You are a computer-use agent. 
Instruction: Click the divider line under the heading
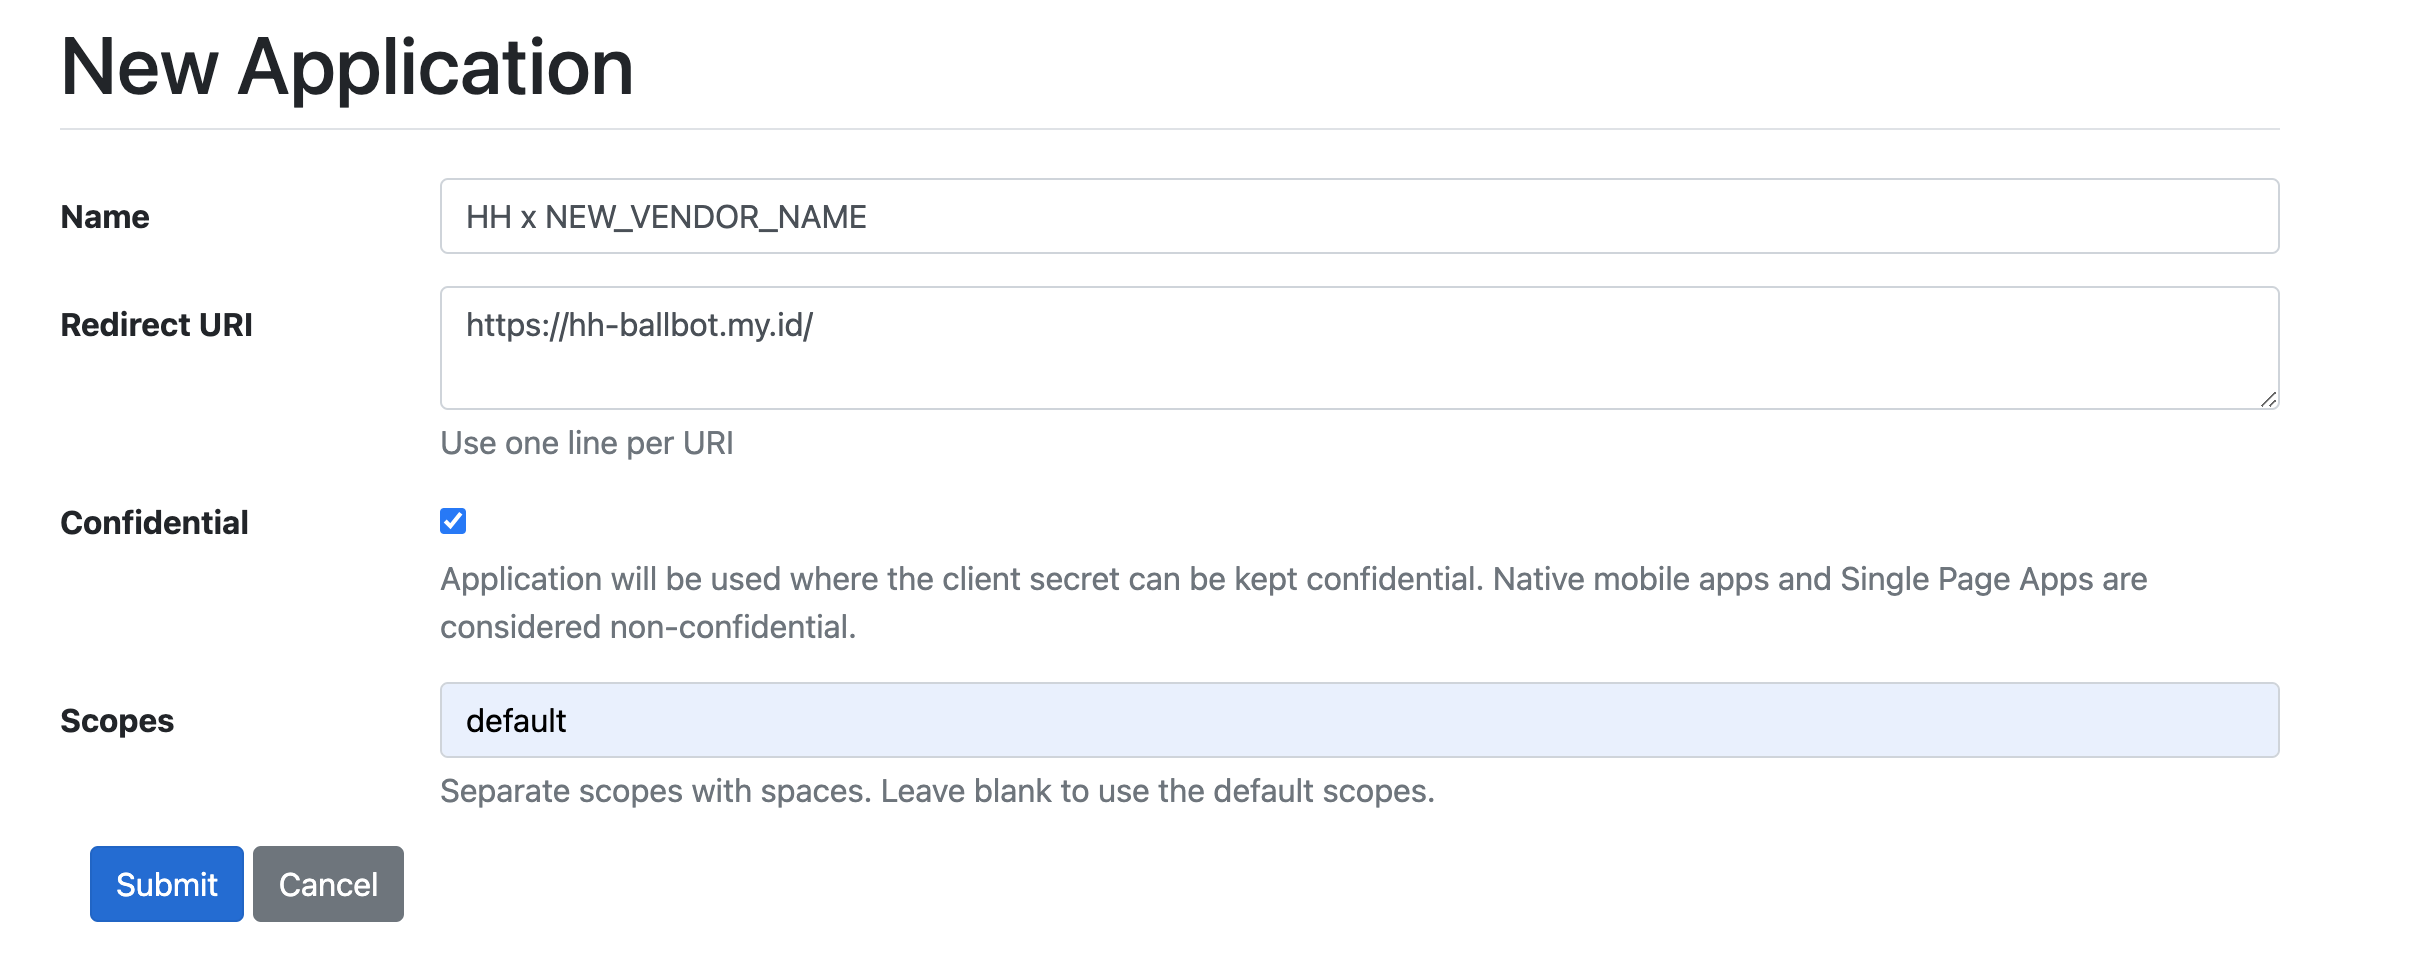point(1170,129)
